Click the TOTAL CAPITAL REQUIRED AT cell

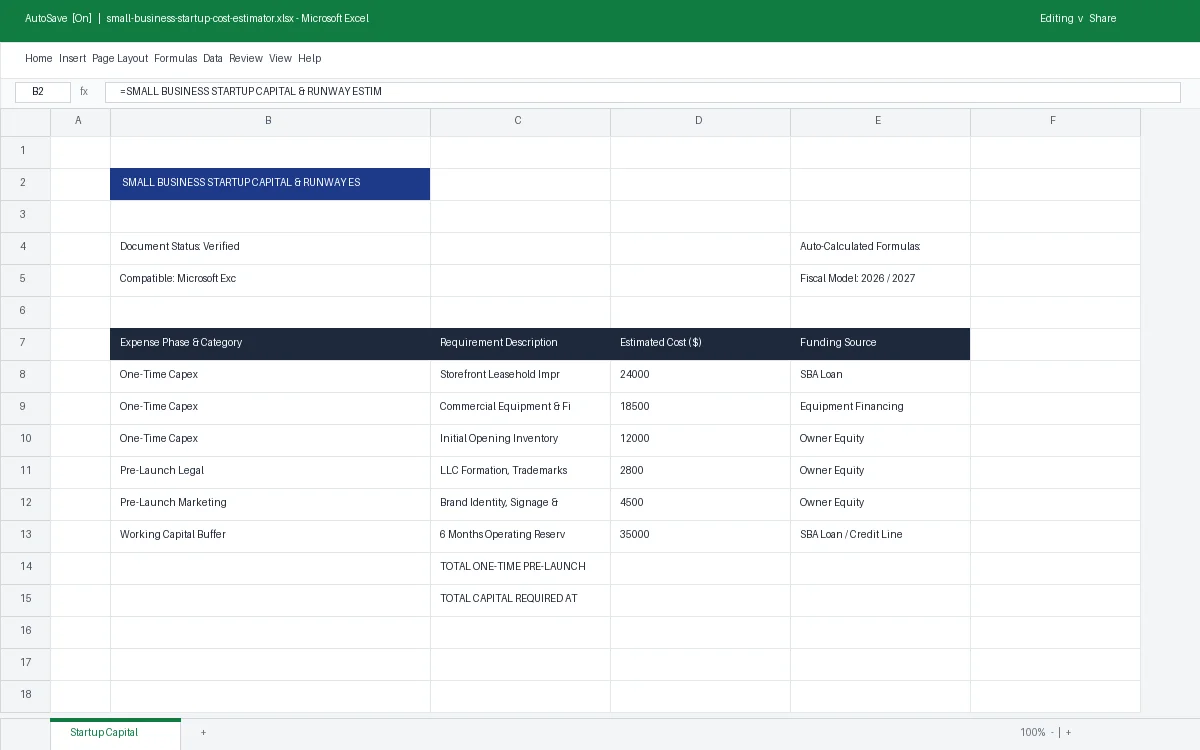520,600
